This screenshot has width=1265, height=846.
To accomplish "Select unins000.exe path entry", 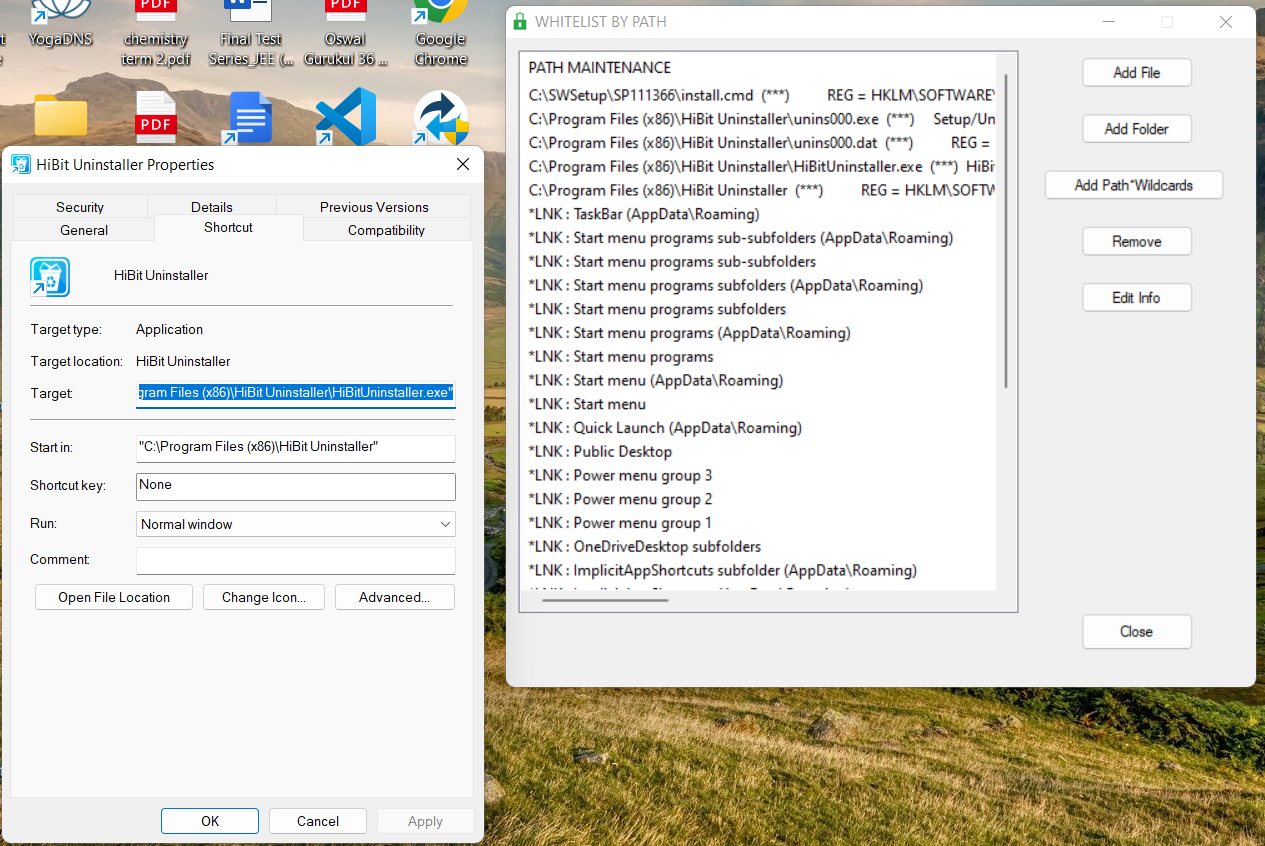I will [x=762, y=119].
